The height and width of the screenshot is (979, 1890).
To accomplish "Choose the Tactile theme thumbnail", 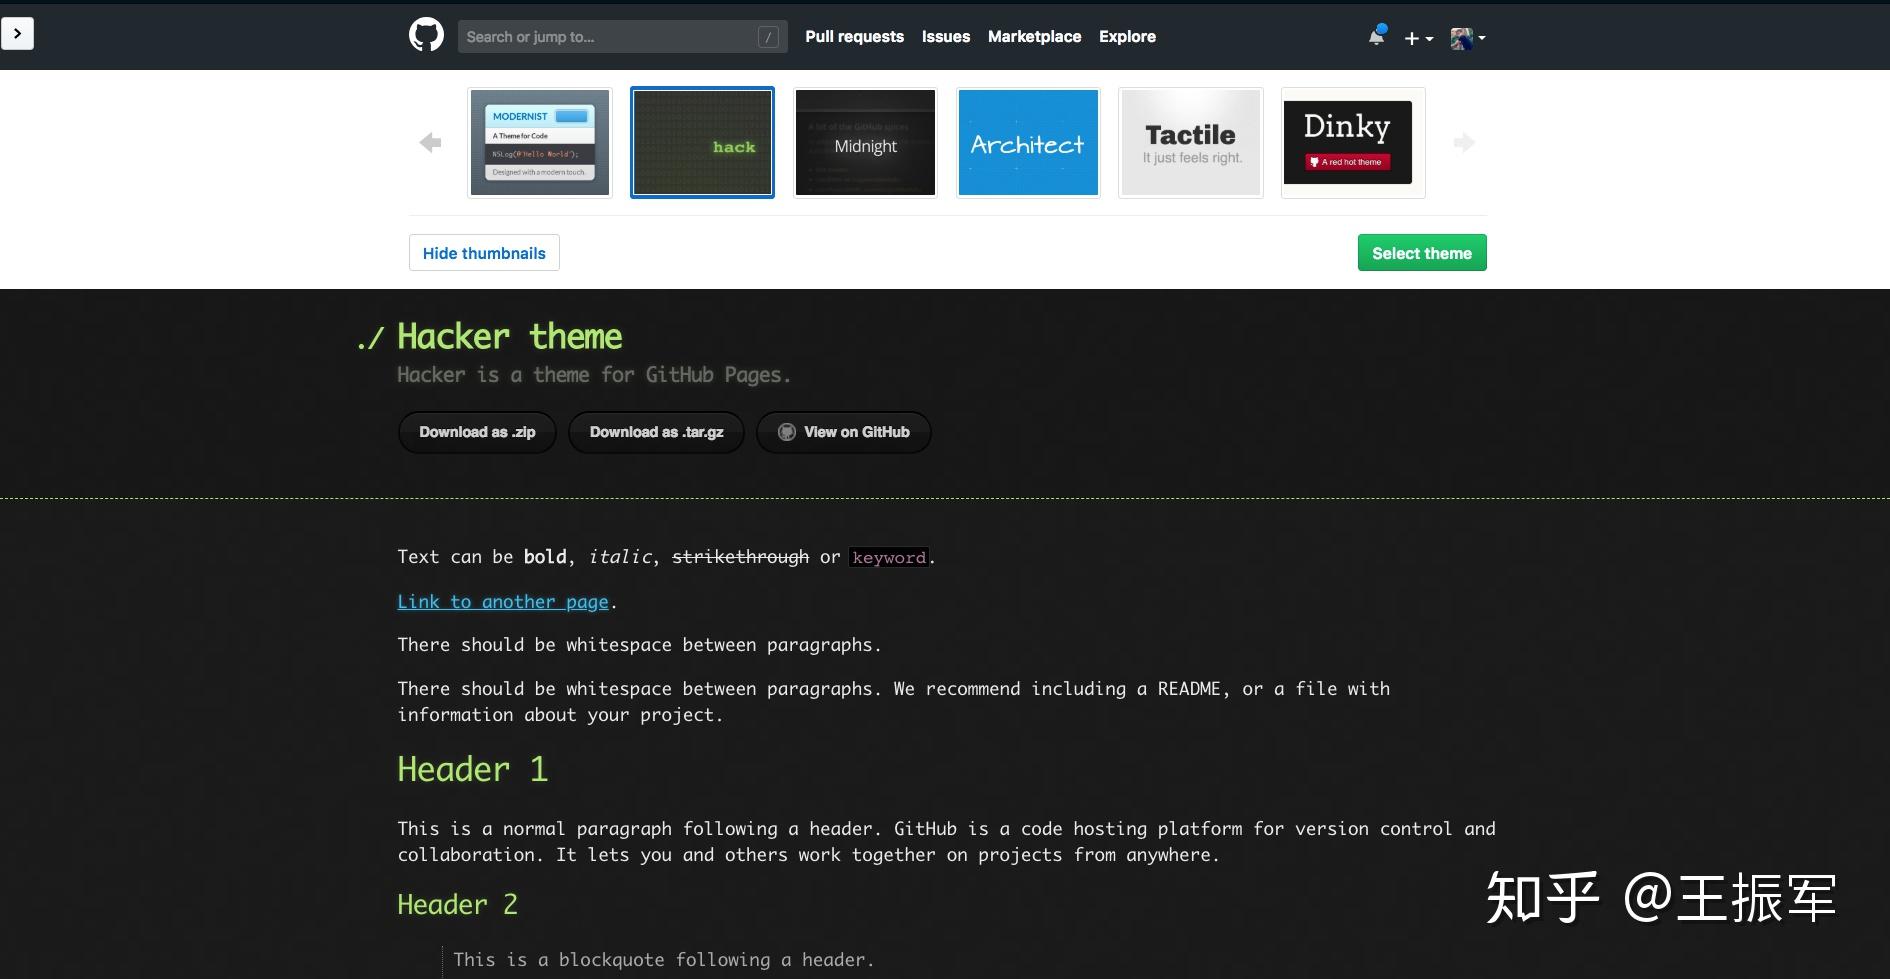I will [x=1190, y=143].
